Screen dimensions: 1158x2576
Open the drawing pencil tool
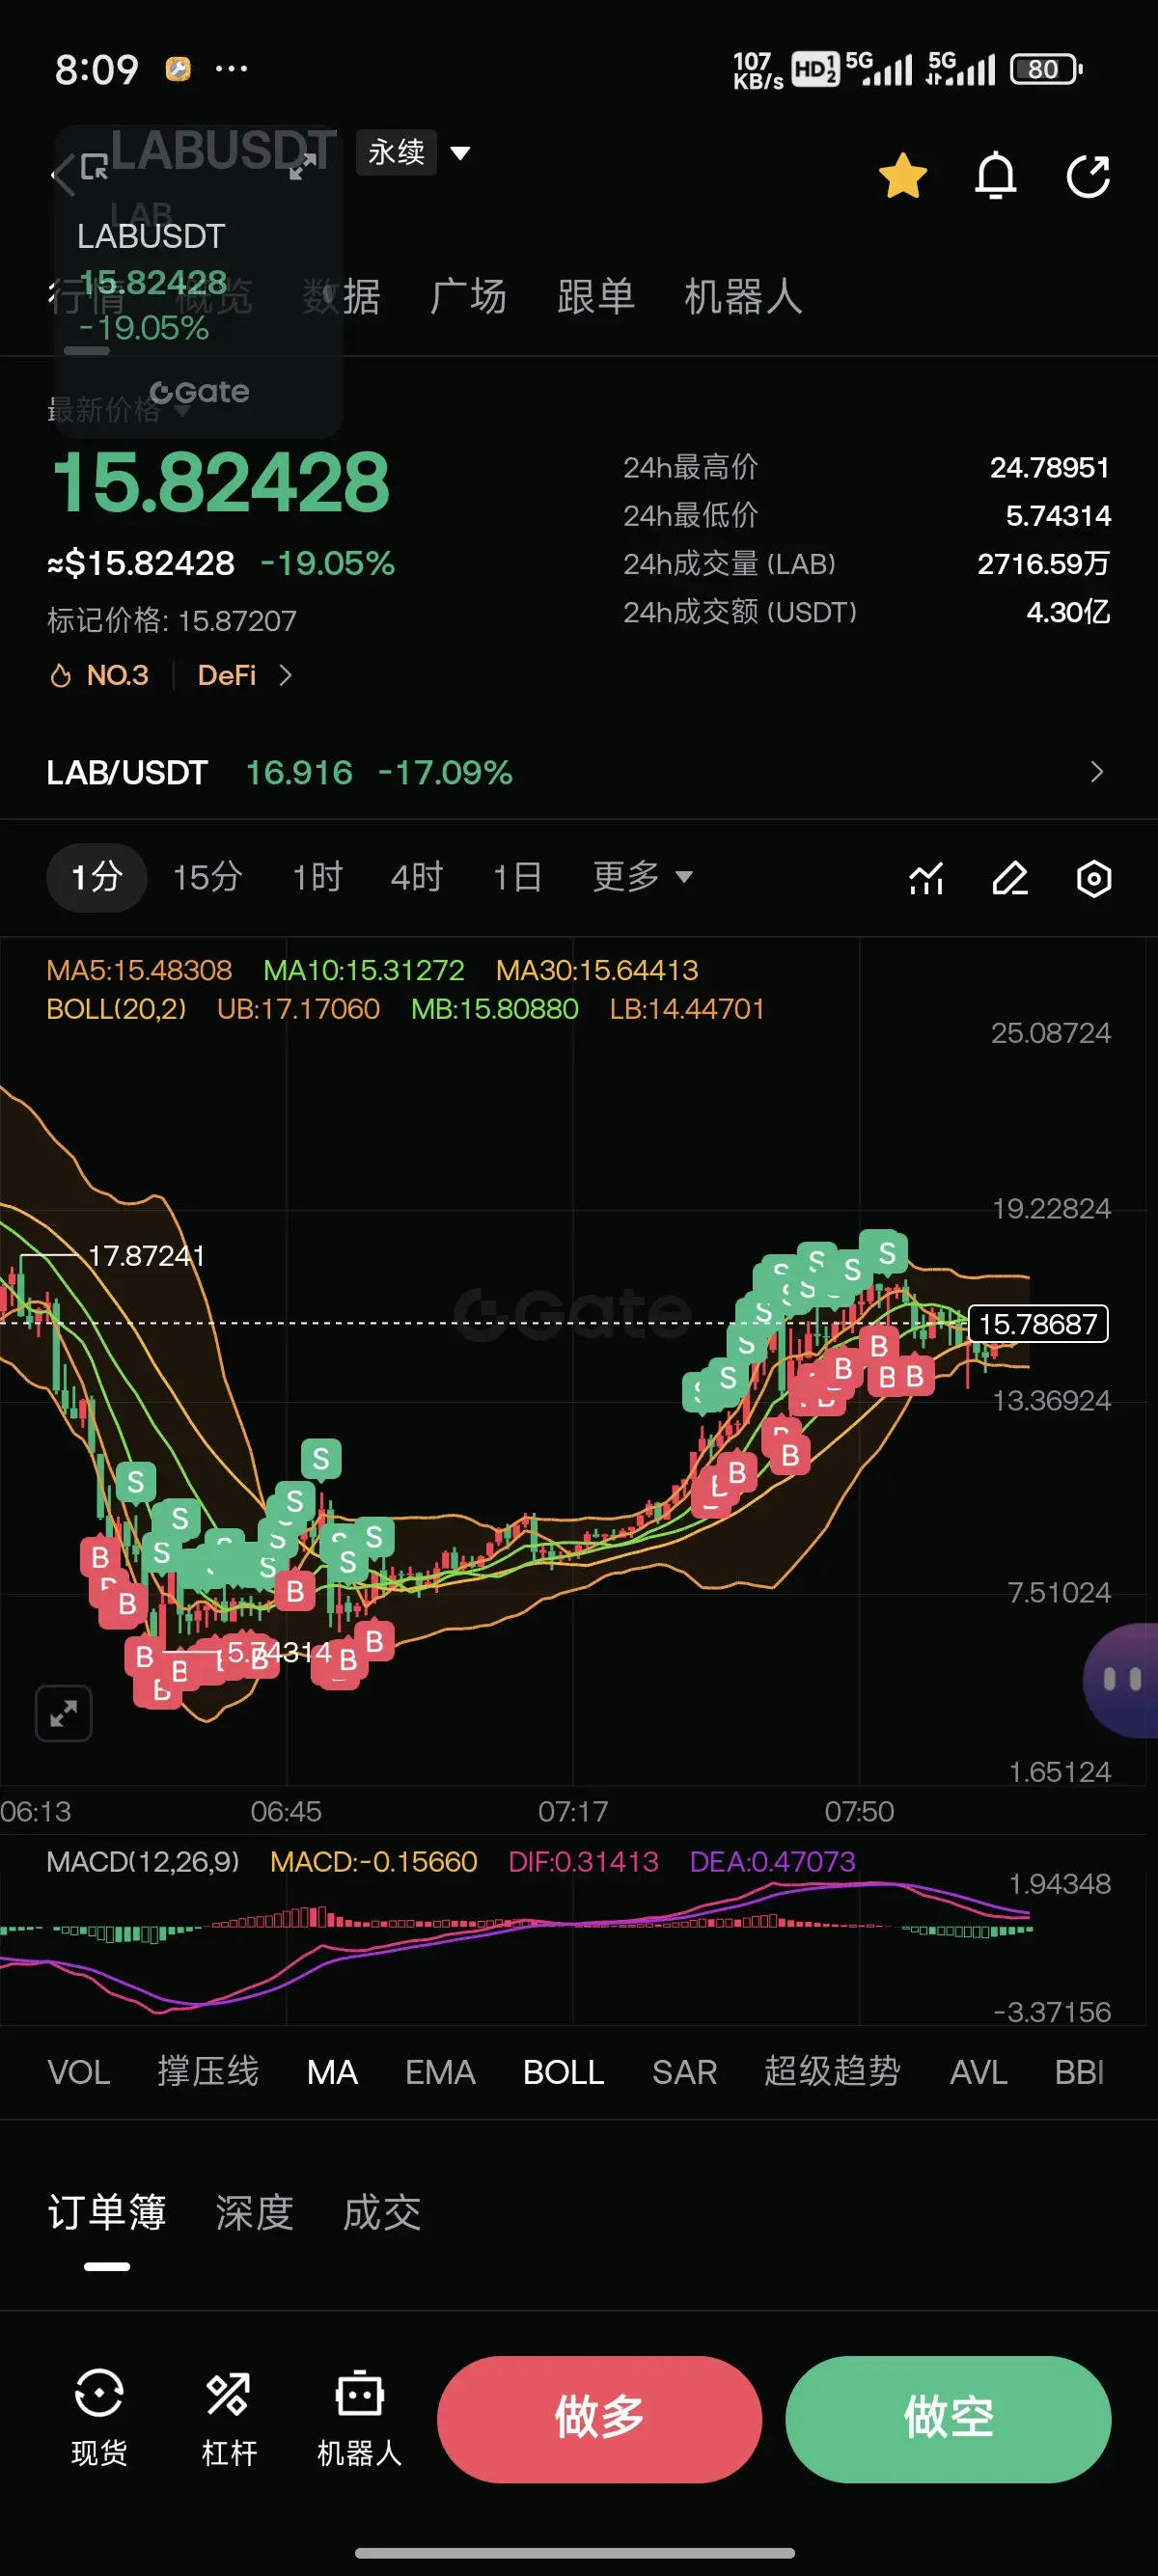pyautogui.click(x=1010, y=878)
